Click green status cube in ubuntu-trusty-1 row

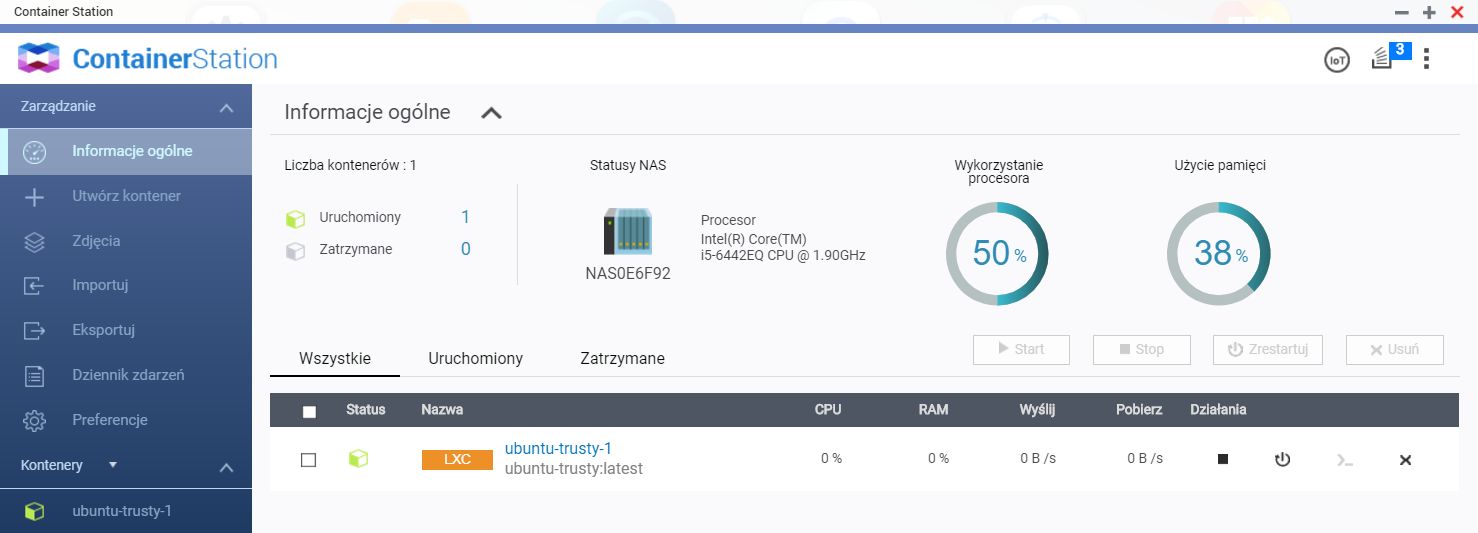pyautogui.click(x=358, y=459)
